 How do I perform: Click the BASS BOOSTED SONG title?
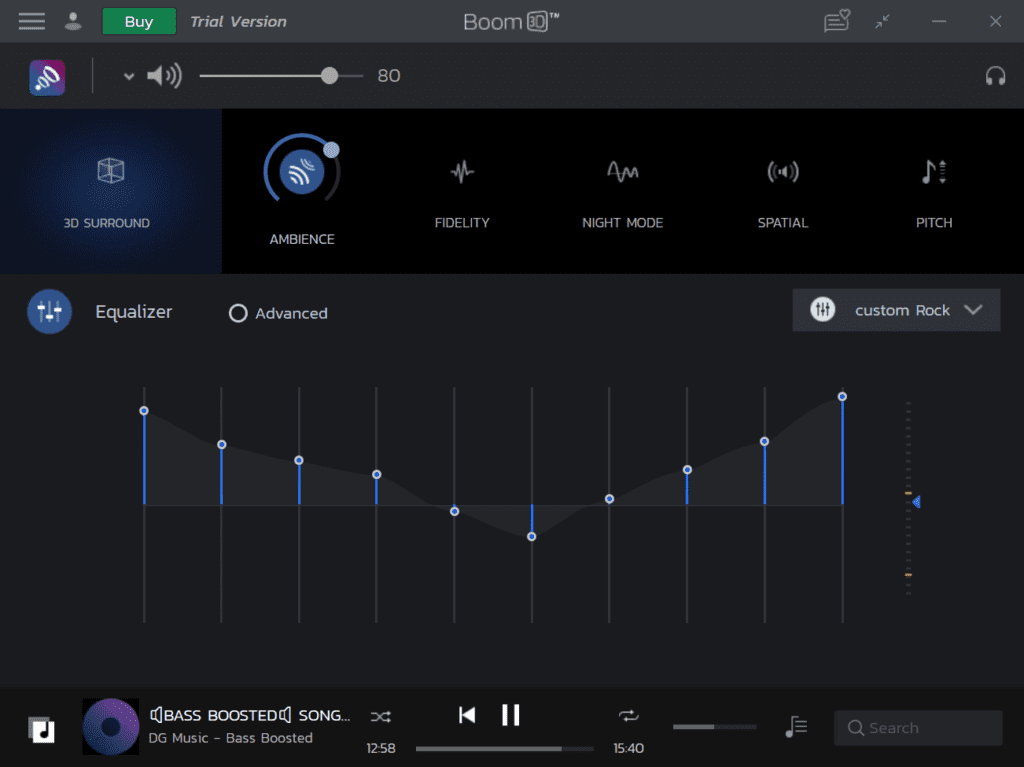(250, 715)
